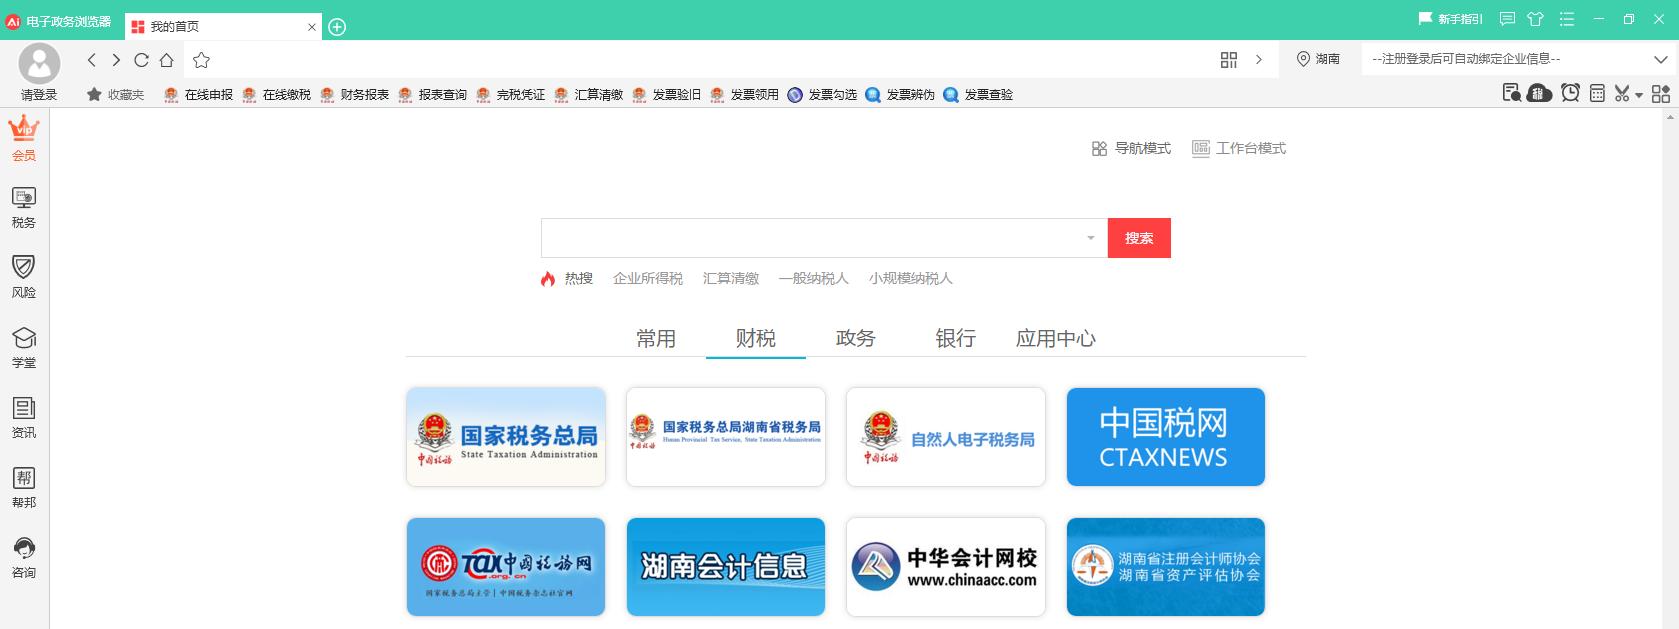Open the 学堂 sidebar section
The width and height of the screenshot is (1679, 629).
(x=24, y=347)
